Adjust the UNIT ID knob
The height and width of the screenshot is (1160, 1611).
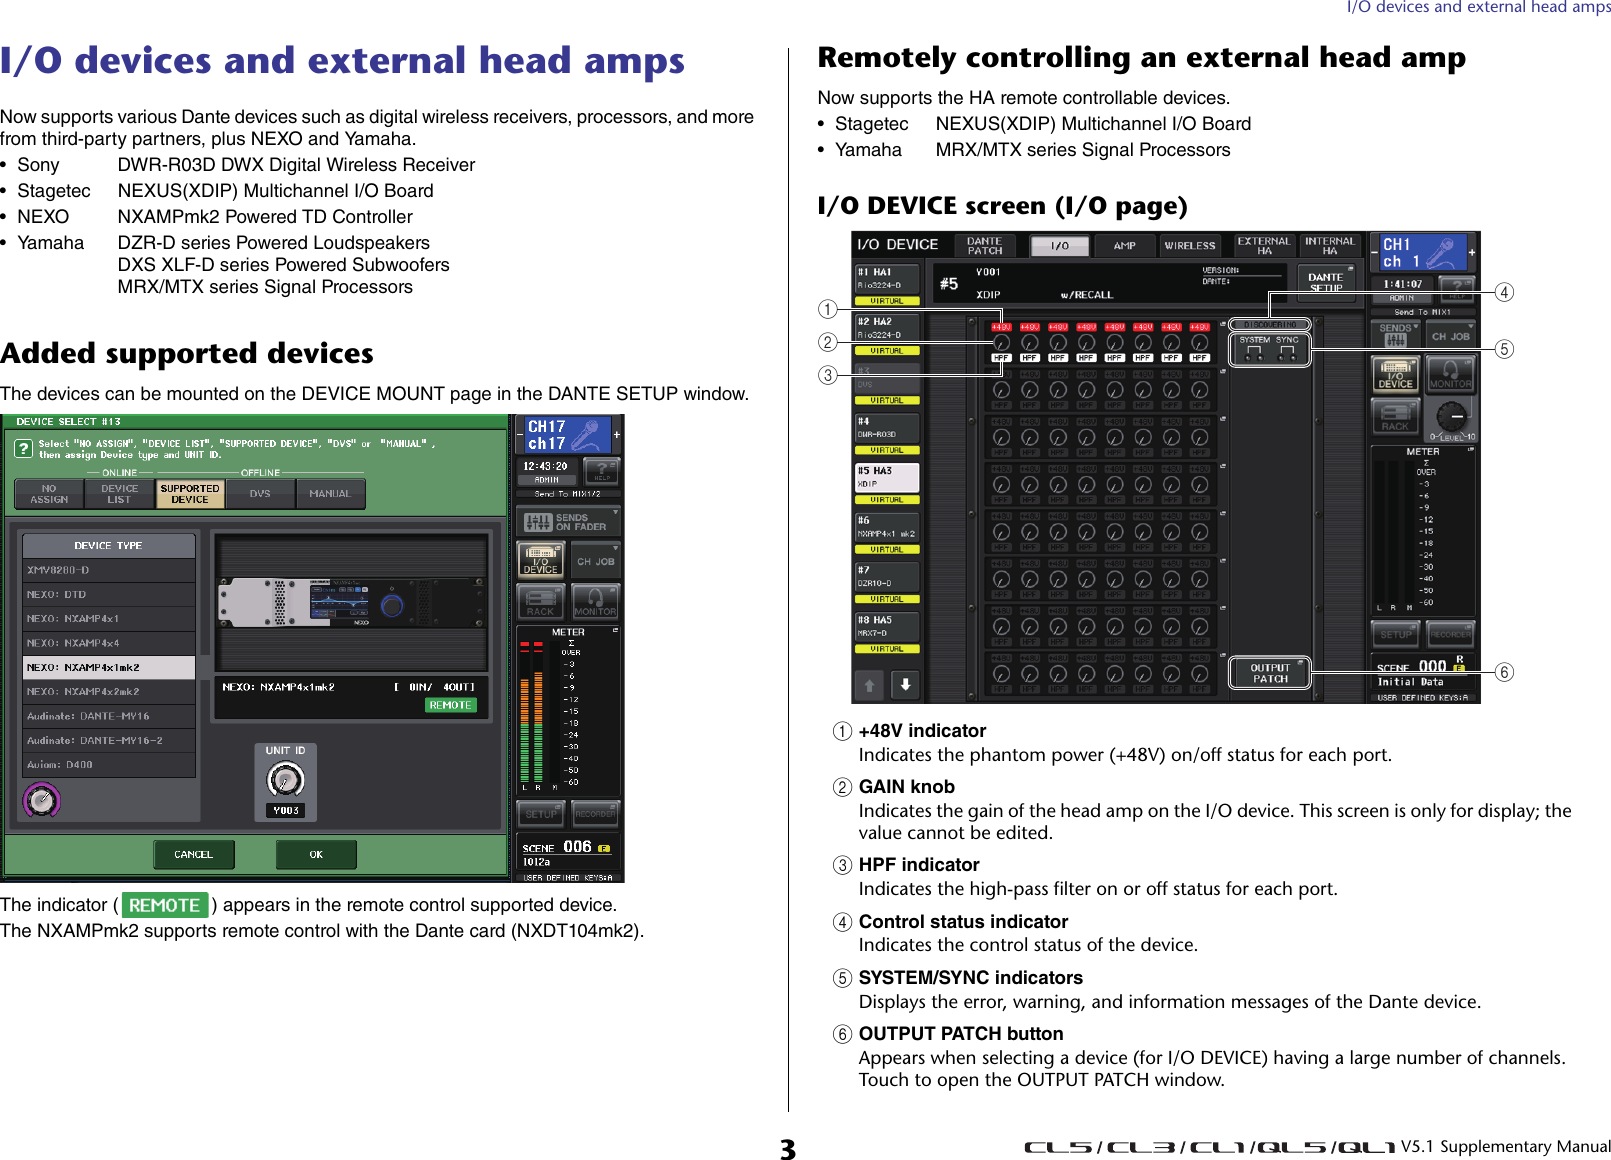pyautogui.click(x=285, y=780)
